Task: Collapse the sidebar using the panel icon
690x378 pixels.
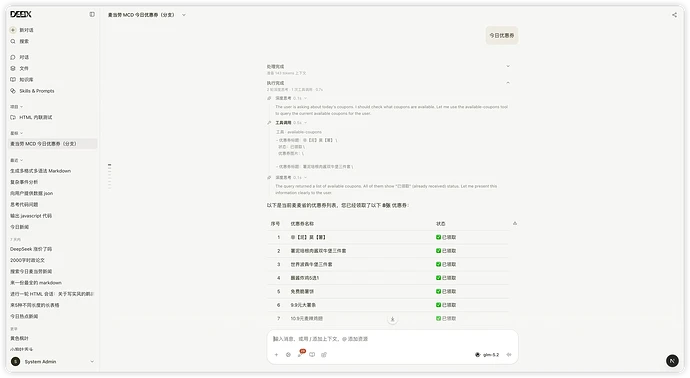Action: [92, 15]
